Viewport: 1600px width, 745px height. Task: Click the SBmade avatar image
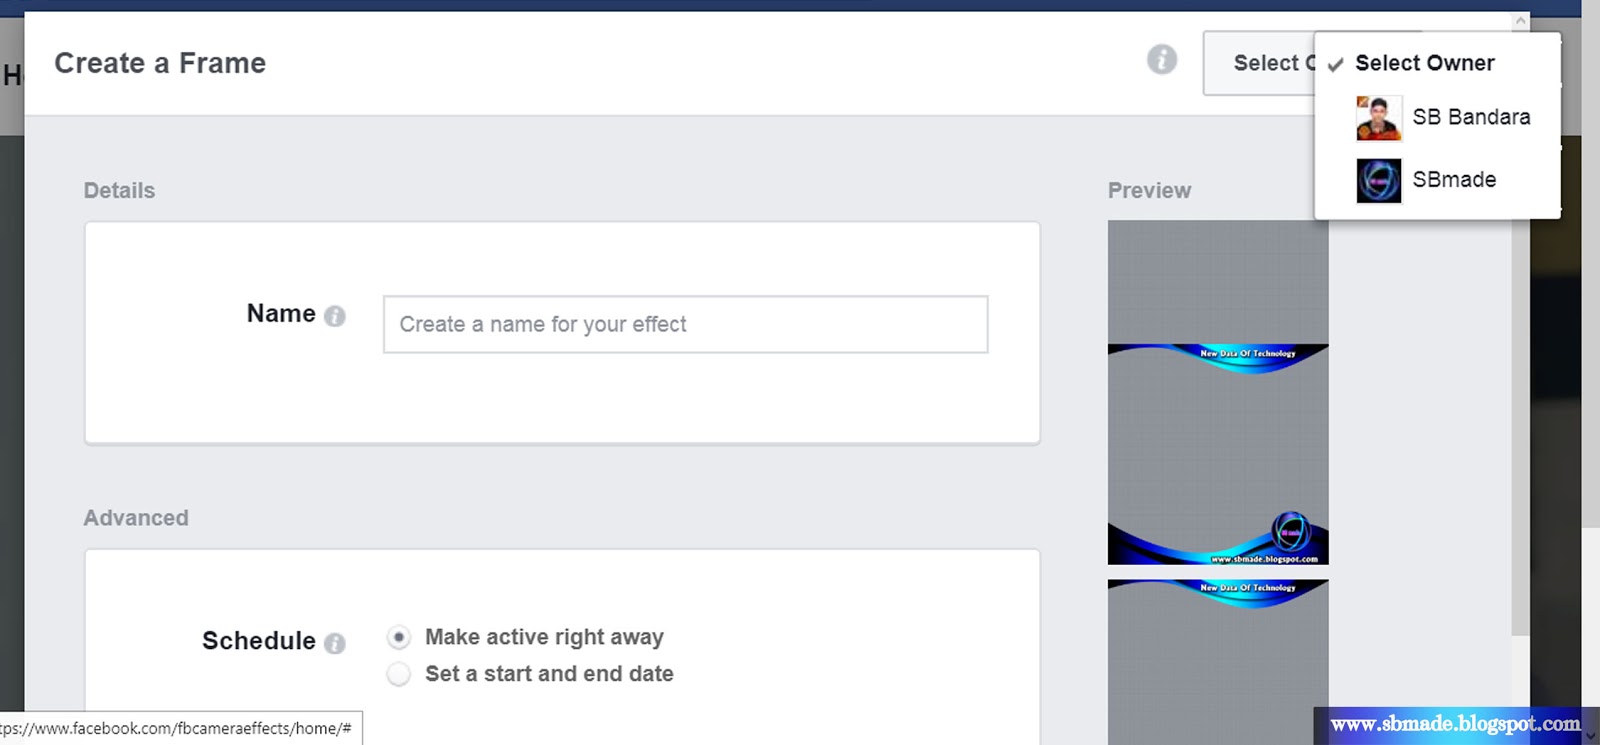[1379, 181]
